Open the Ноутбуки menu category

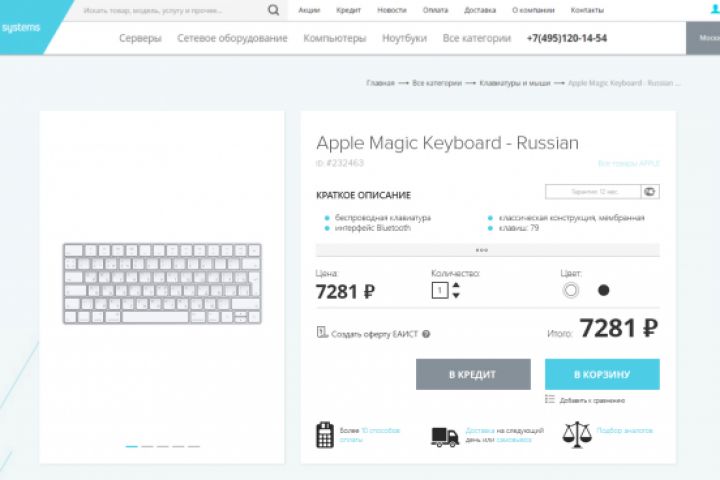[x=404, y=38]
